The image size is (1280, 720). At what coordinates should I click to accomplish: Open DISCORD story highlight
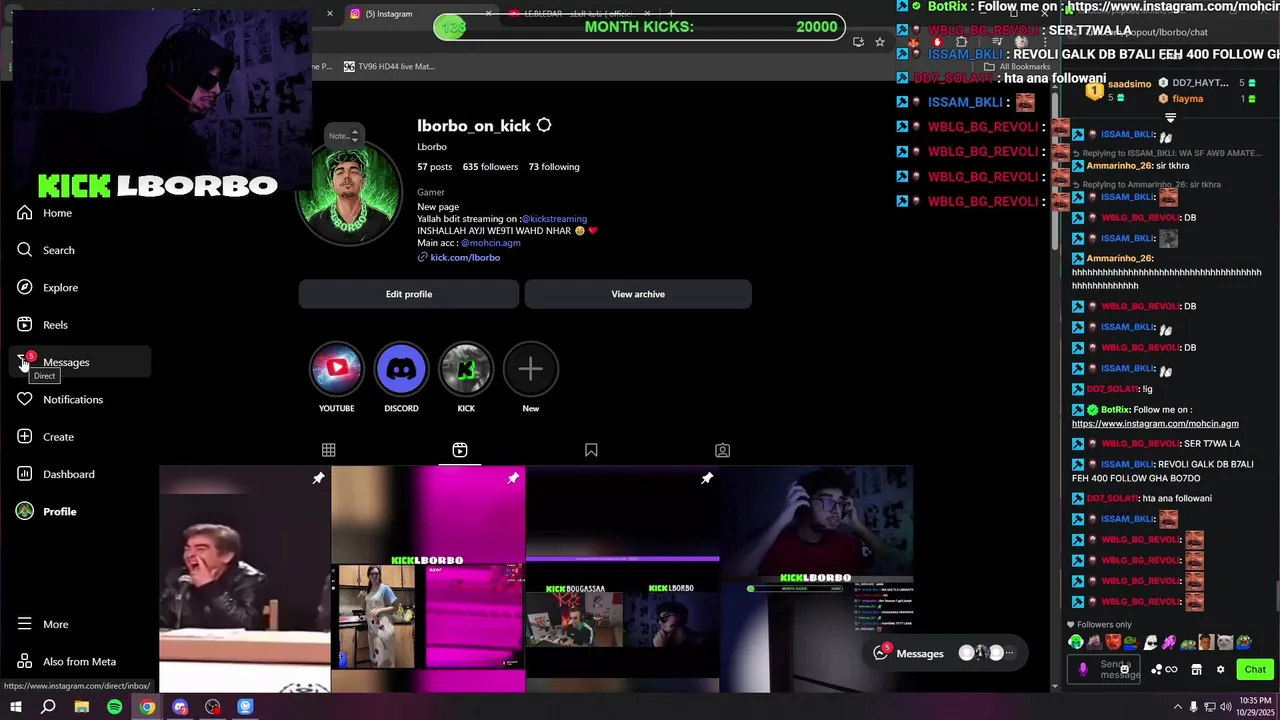pyautogui.click(x=401, y=378)
